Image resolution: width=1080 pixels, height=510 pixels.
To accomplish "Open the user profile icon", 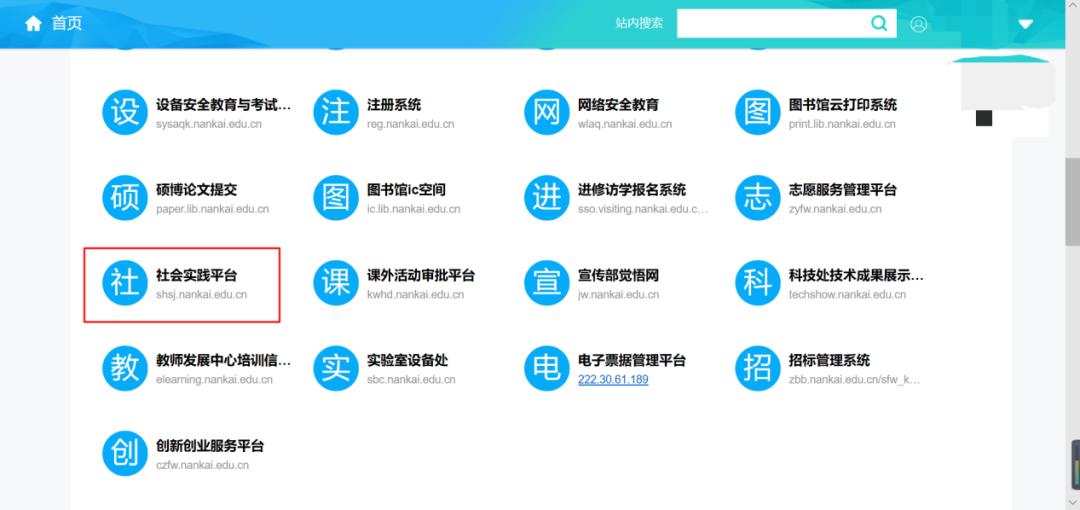I will pyautogui.click(x=919, y=24).
